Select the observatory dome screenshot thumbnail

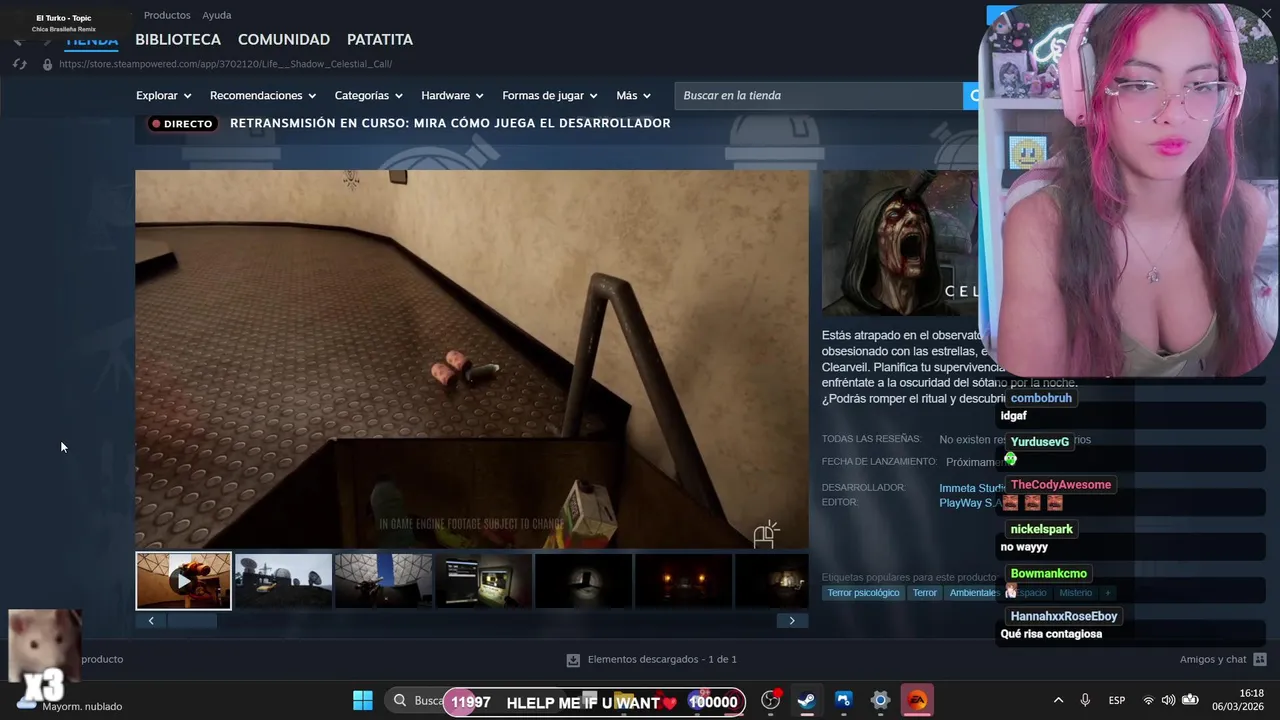pos(383,581)
